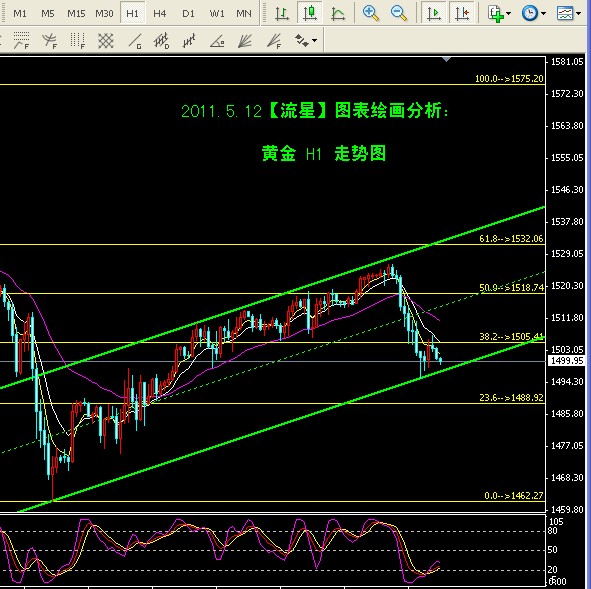Select the active H1 timeframe button
The image size is (591, 589).
(132, 14)
